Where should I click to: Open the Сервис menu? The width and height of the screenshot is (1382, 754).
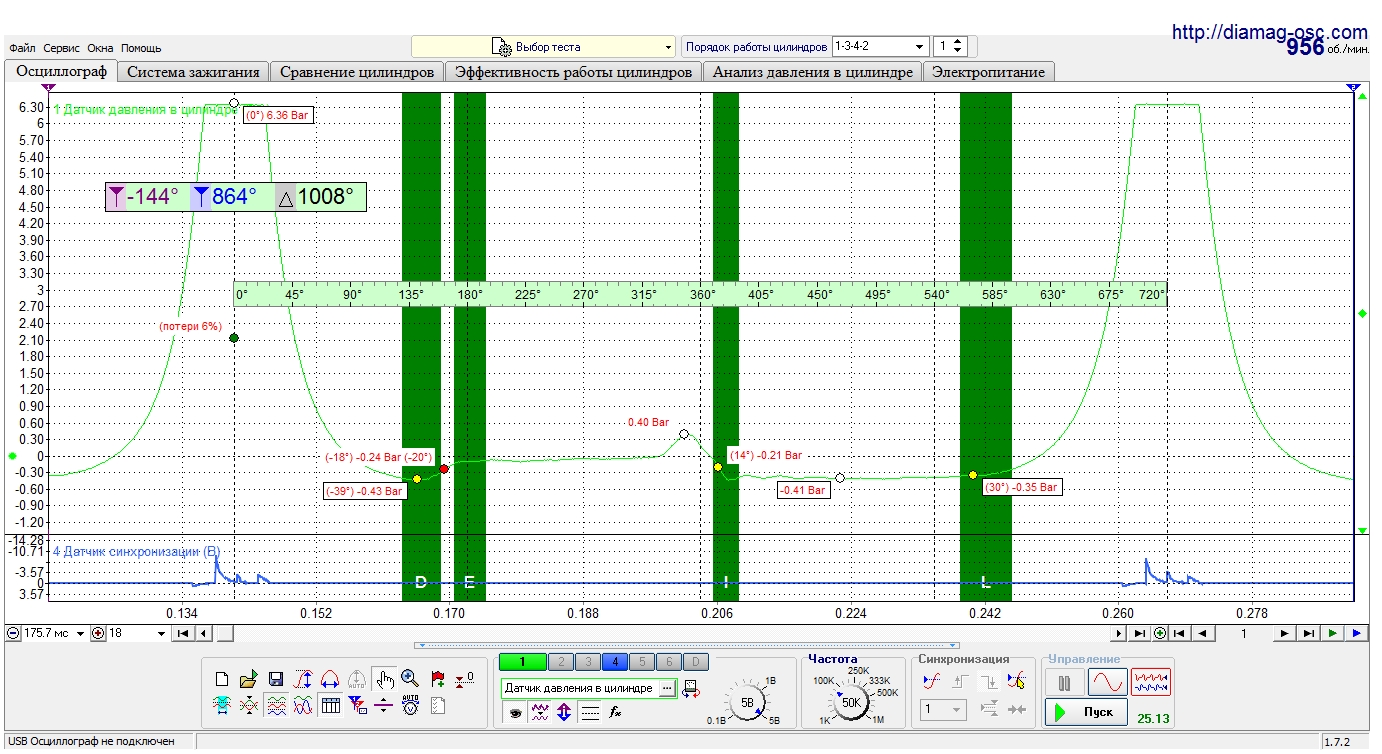click(x=63, y=48)
